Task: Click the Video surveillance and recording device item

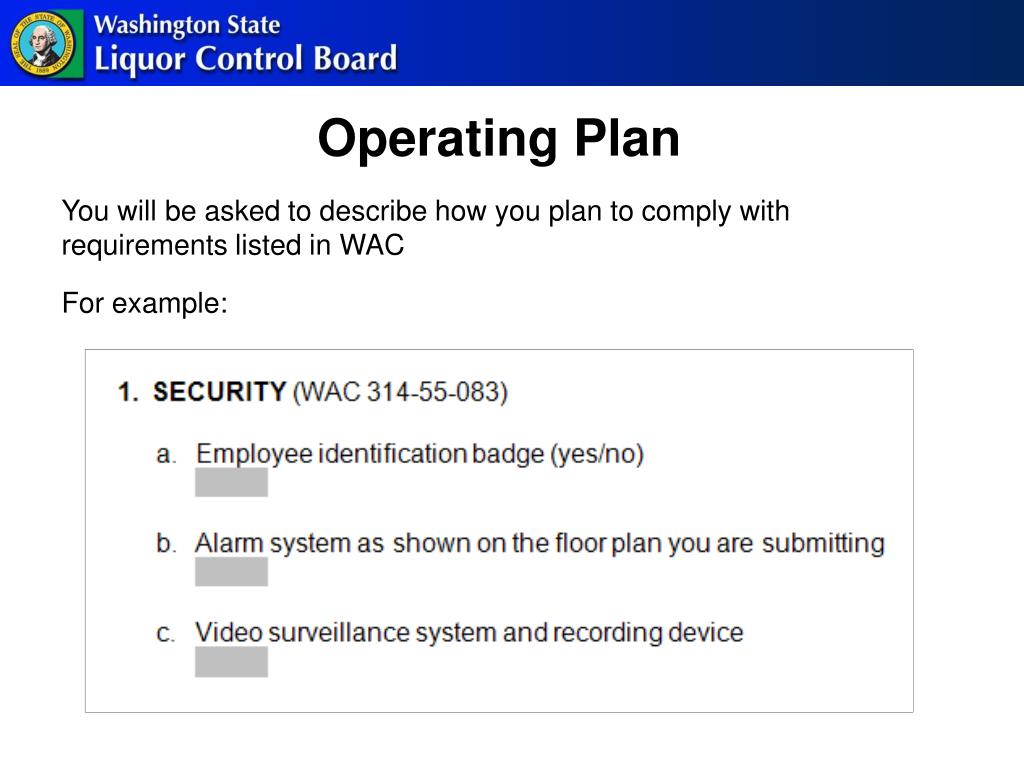Action: 469,632
